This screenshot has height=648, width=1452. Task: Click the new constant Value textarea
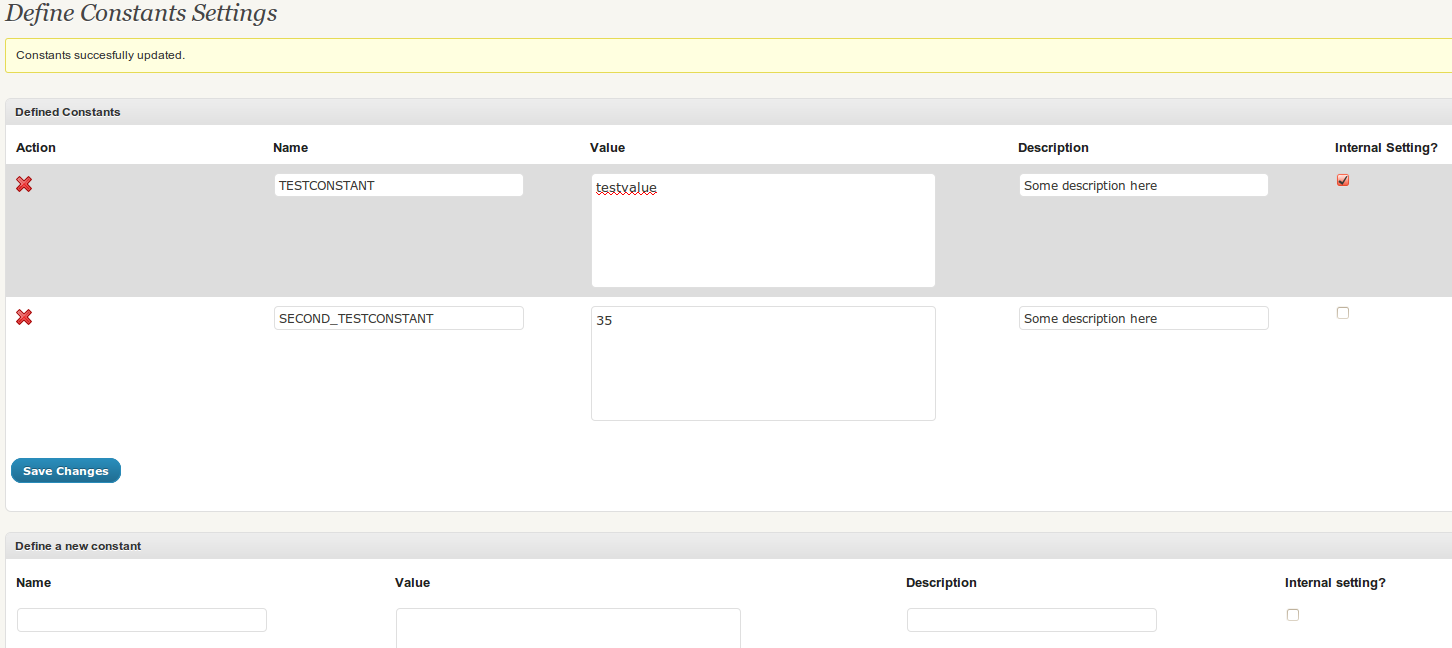pos(568,628)
